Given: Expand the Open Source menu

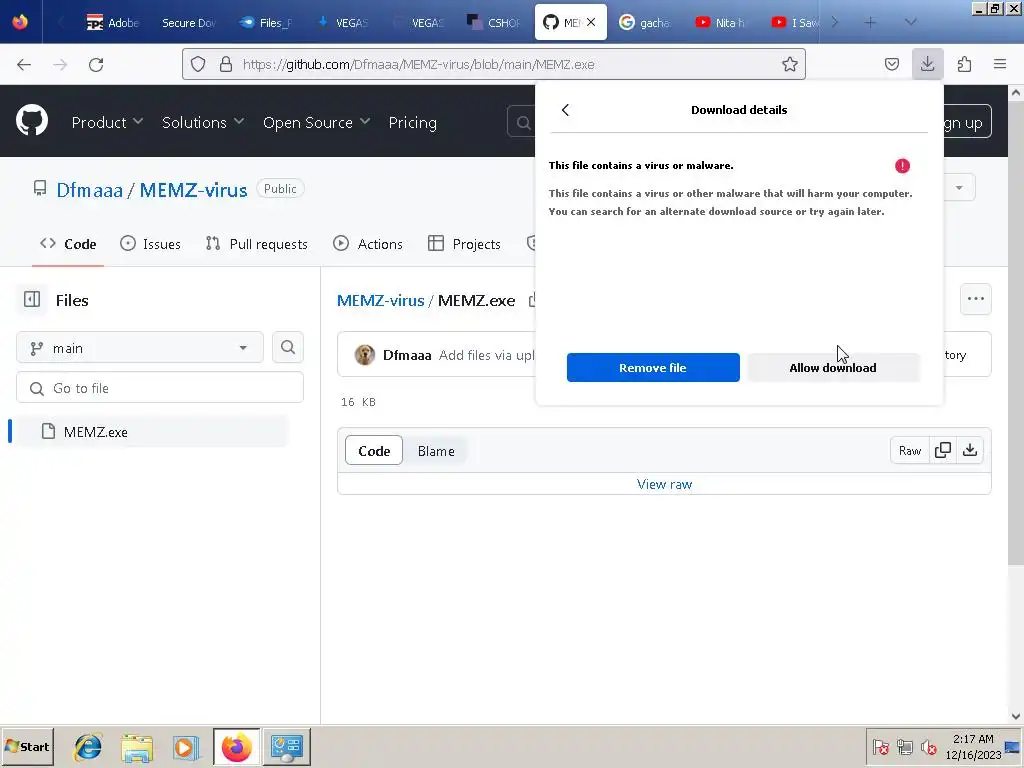Looking at the screenshot, I should point(316,122).
